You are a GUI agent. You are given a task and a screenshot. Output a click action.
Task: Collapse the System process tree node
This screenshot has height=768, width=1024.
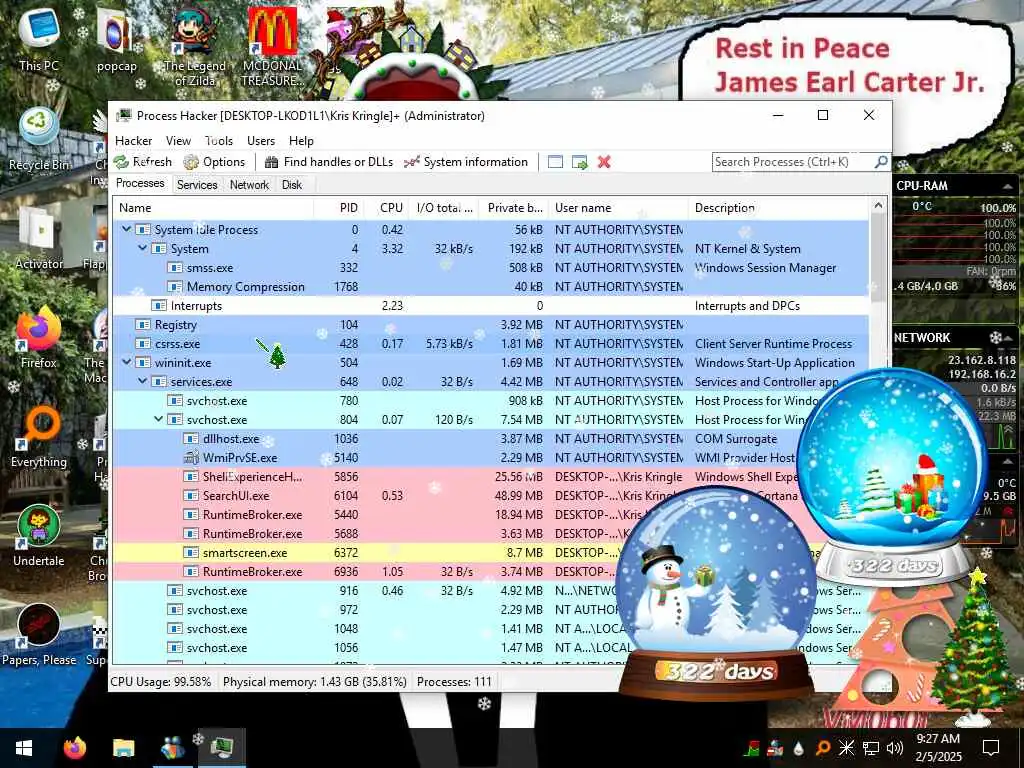pyautogui.click(x=142, y=248)
